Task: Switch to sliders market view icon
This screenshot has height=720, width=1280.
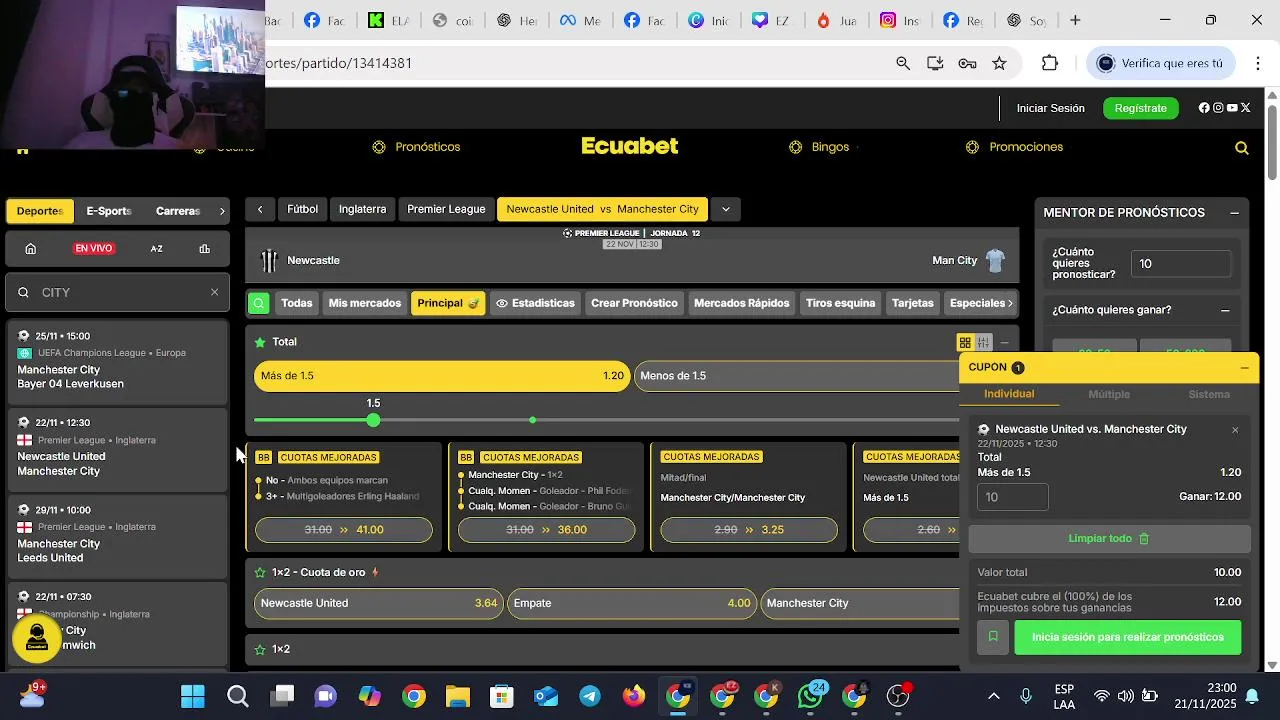Action: tap(984, 342)
